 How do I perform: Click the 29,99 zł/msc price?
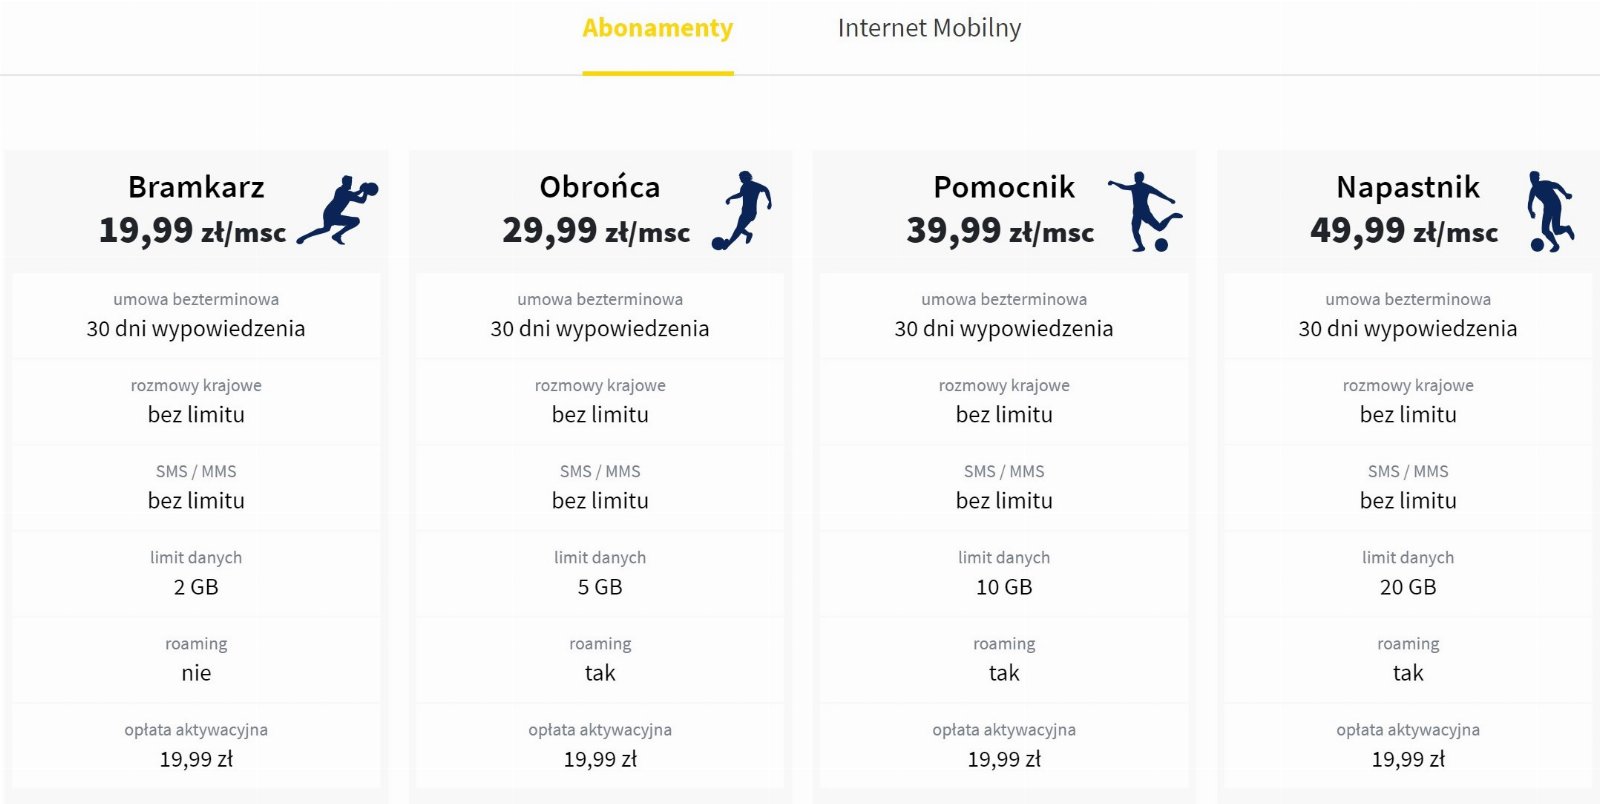pyautogui.click(x=596, y=231)
